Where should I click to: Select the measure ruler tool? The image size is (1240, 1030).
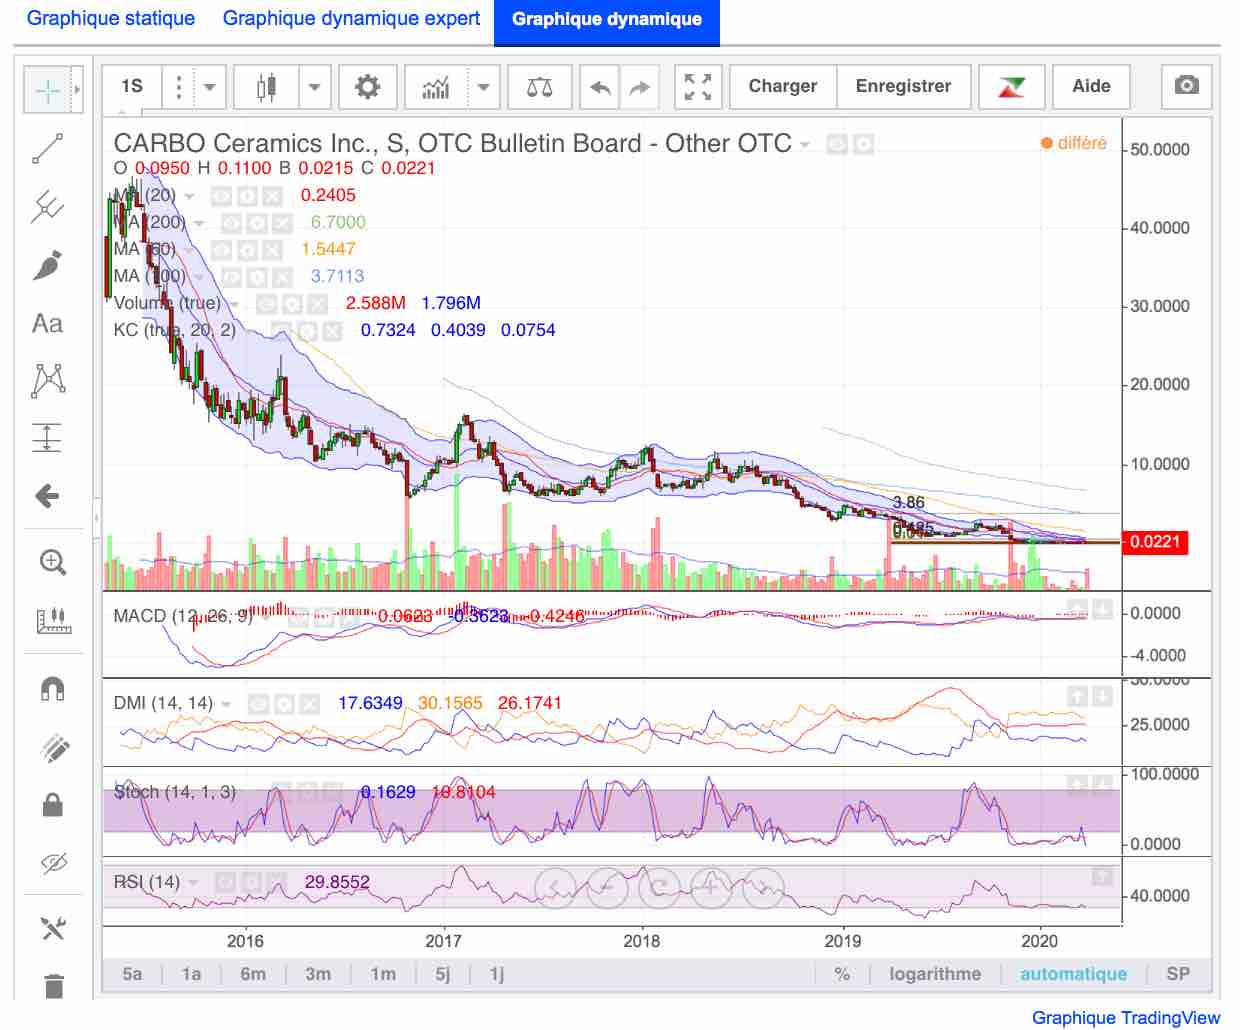[53, 620]
